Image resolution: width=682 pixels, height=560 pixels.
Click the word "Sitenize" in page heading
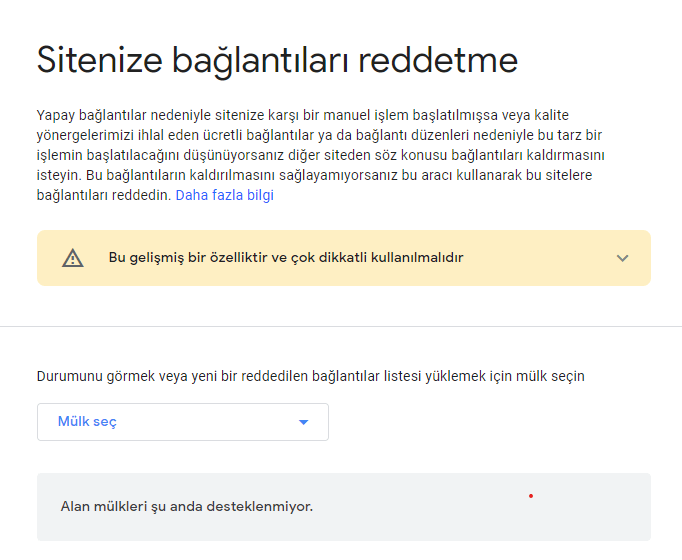[x=98, y=60]
